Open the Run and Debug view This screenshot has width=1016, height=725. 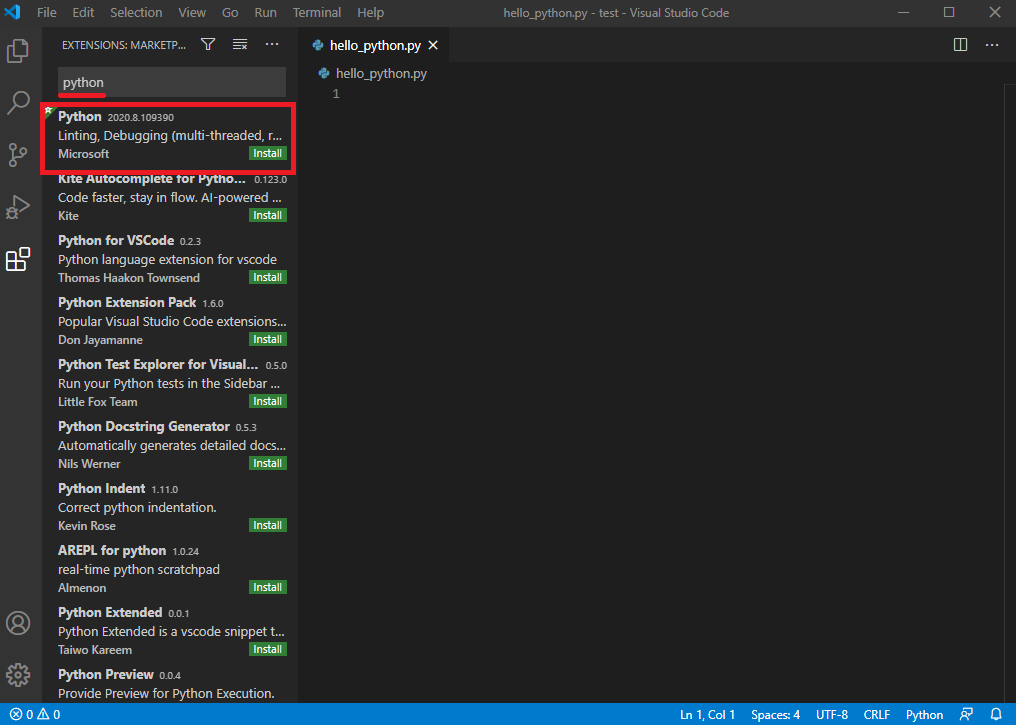[x=18, y=207]
